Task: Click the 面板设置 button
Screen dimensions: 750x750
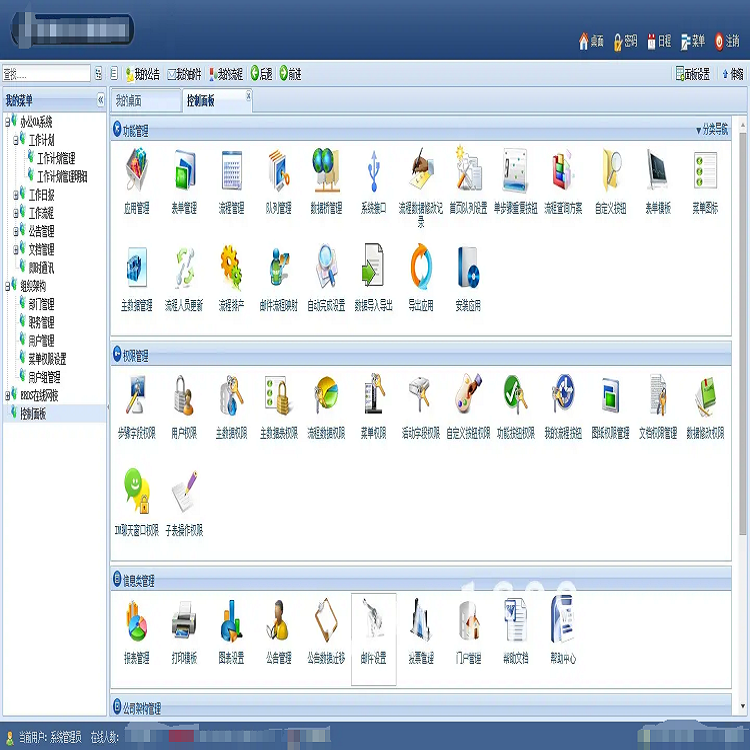Action: coord(693,74)
